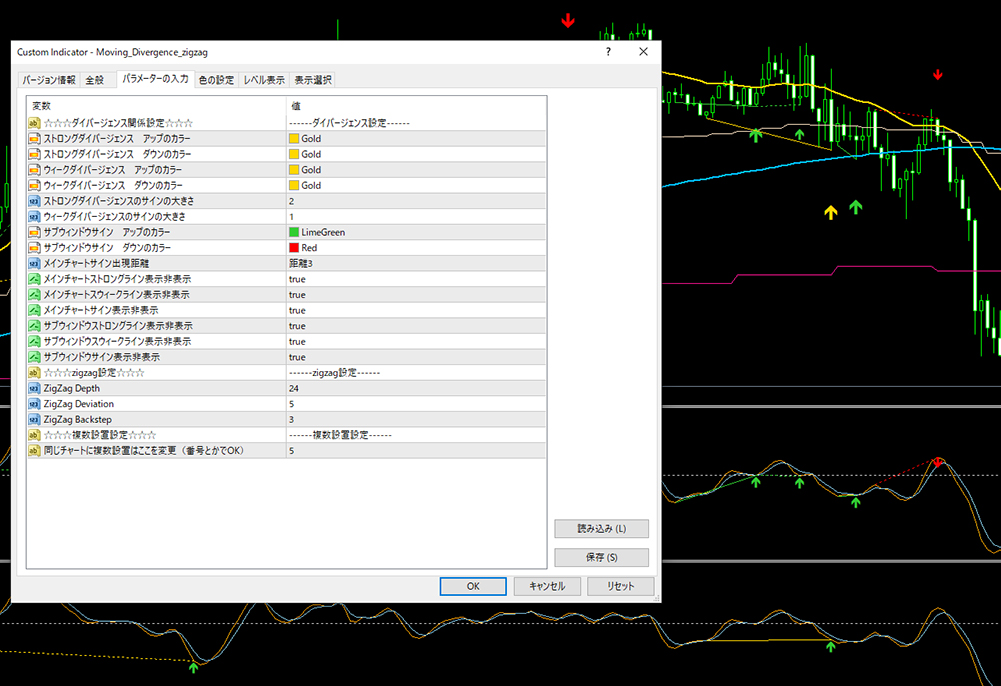Click the サブウィンドウサイン表示非表示 bool icon

34,357
